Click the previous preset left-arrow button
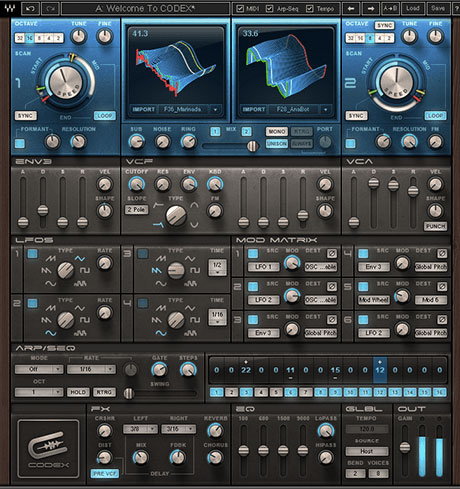 point(351,9)
